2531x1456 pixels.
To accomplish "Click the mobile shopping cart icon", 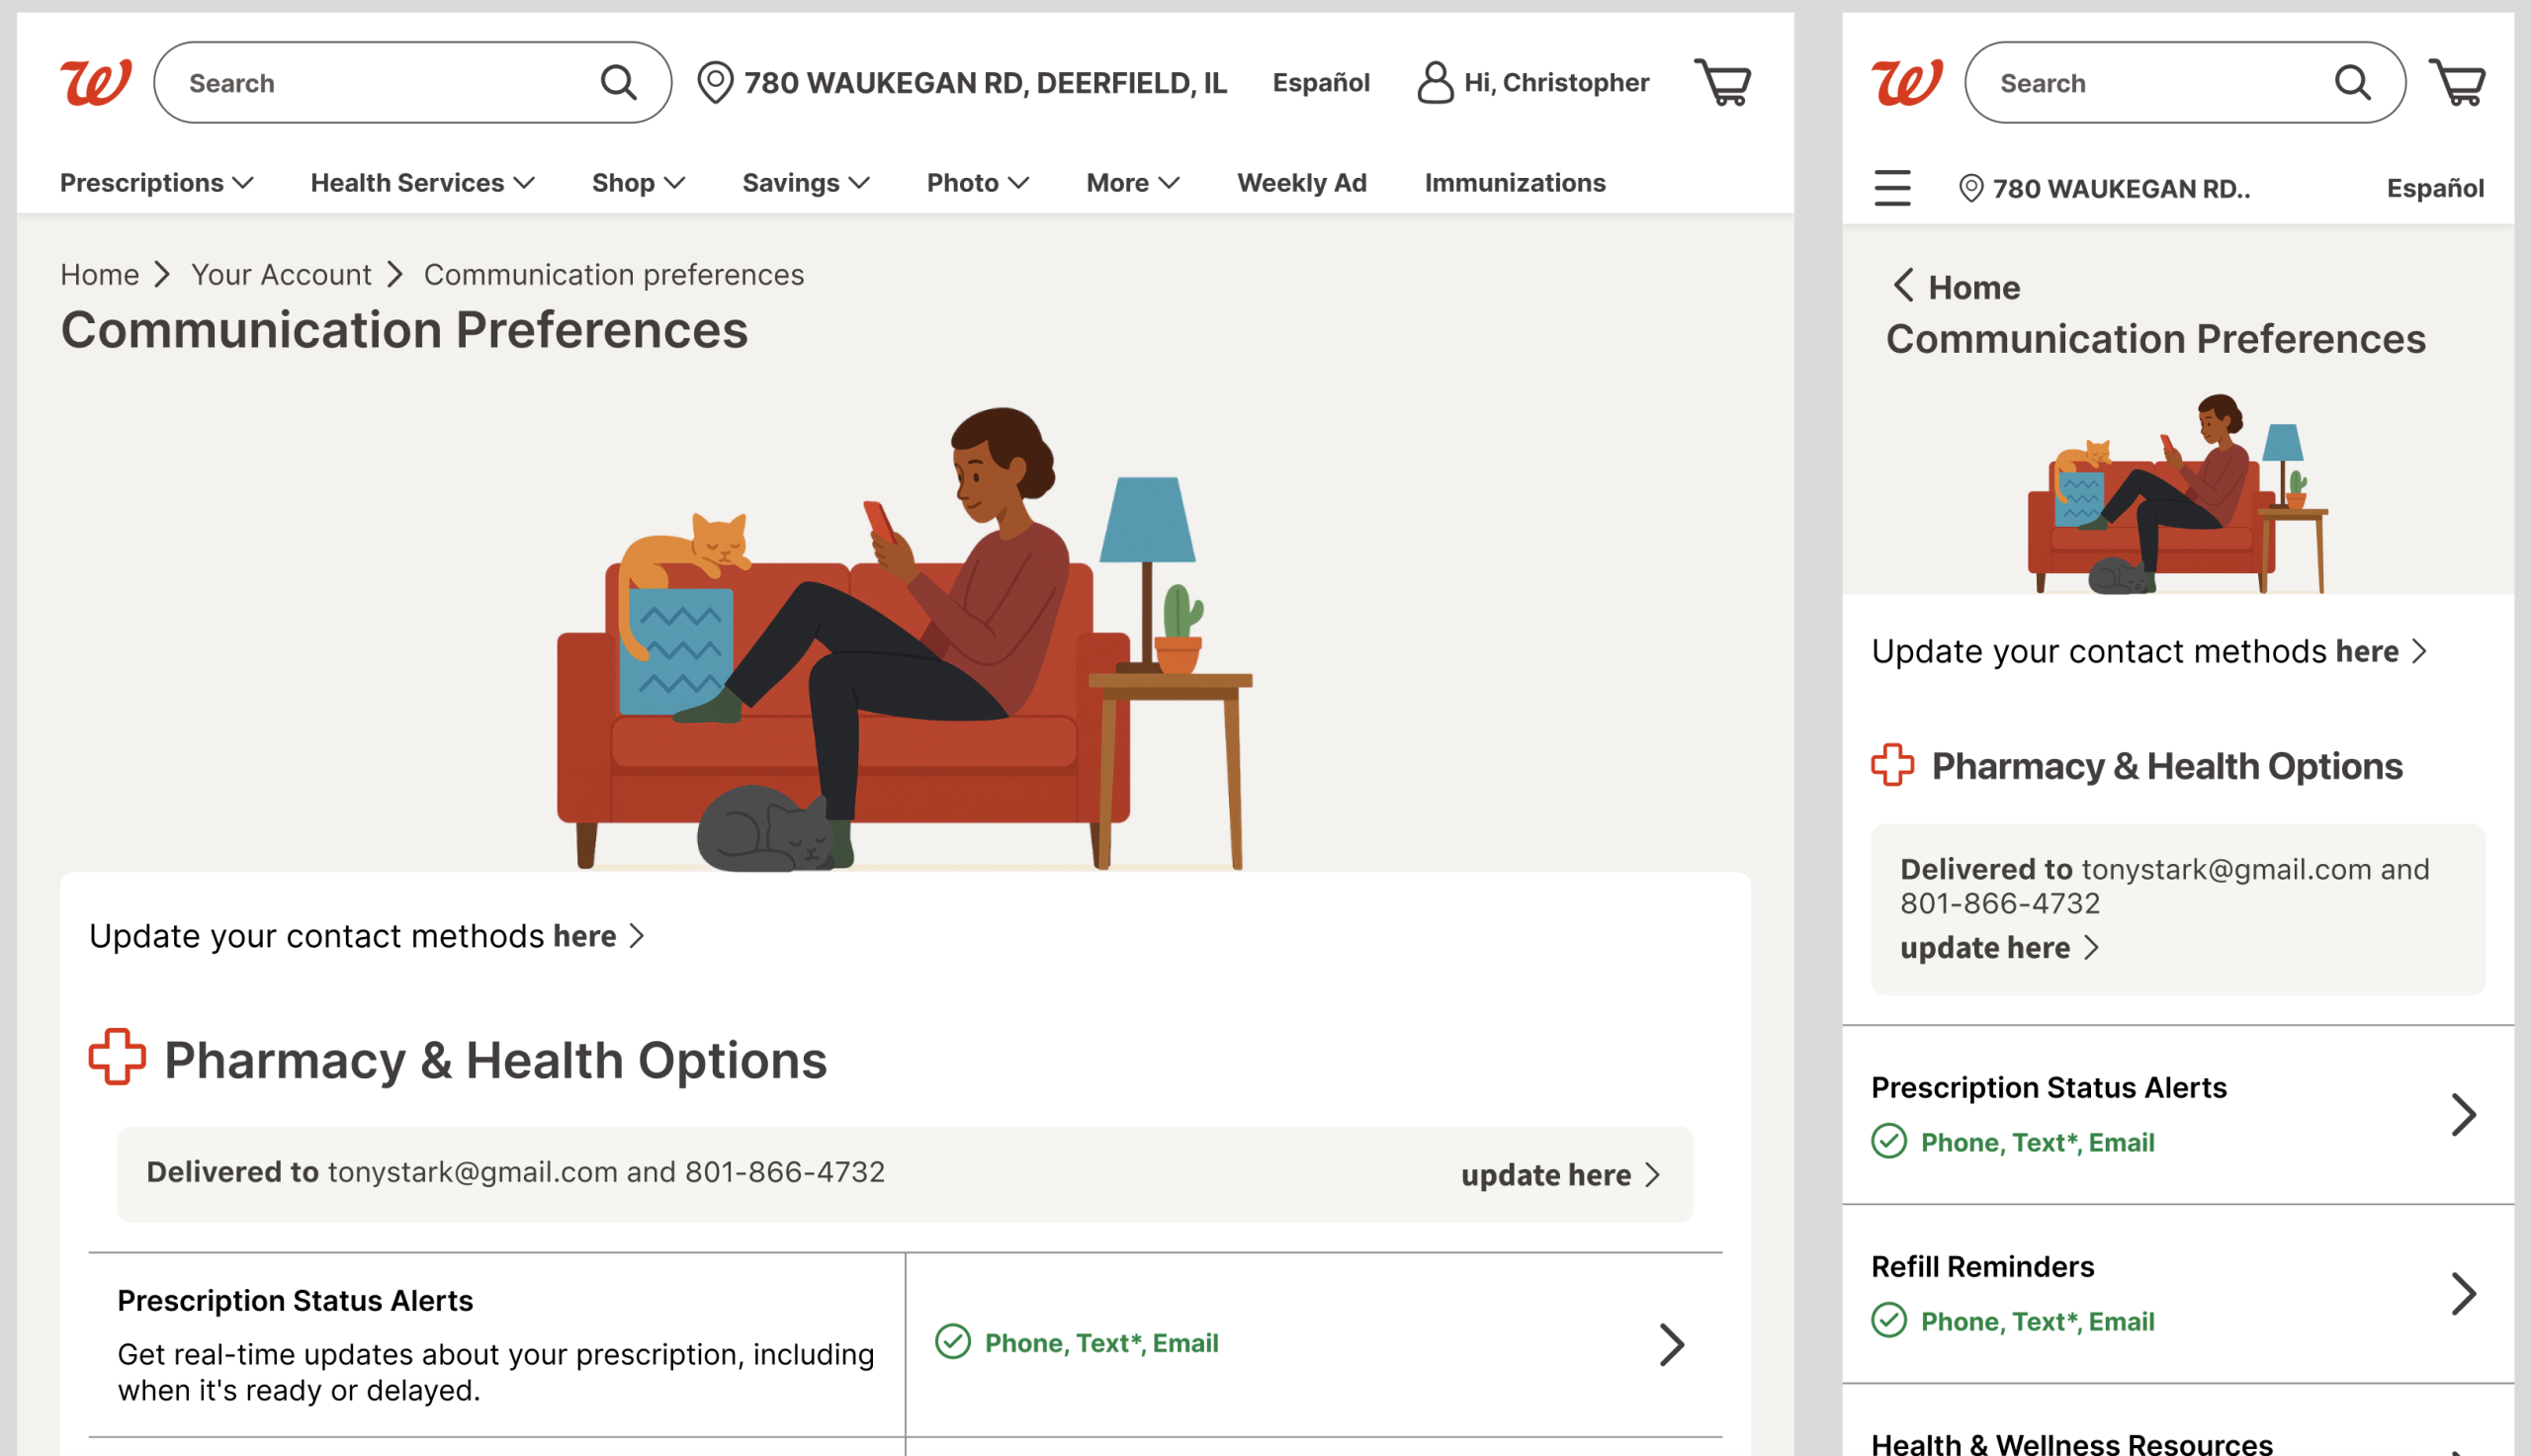I will click(2457, 82).
